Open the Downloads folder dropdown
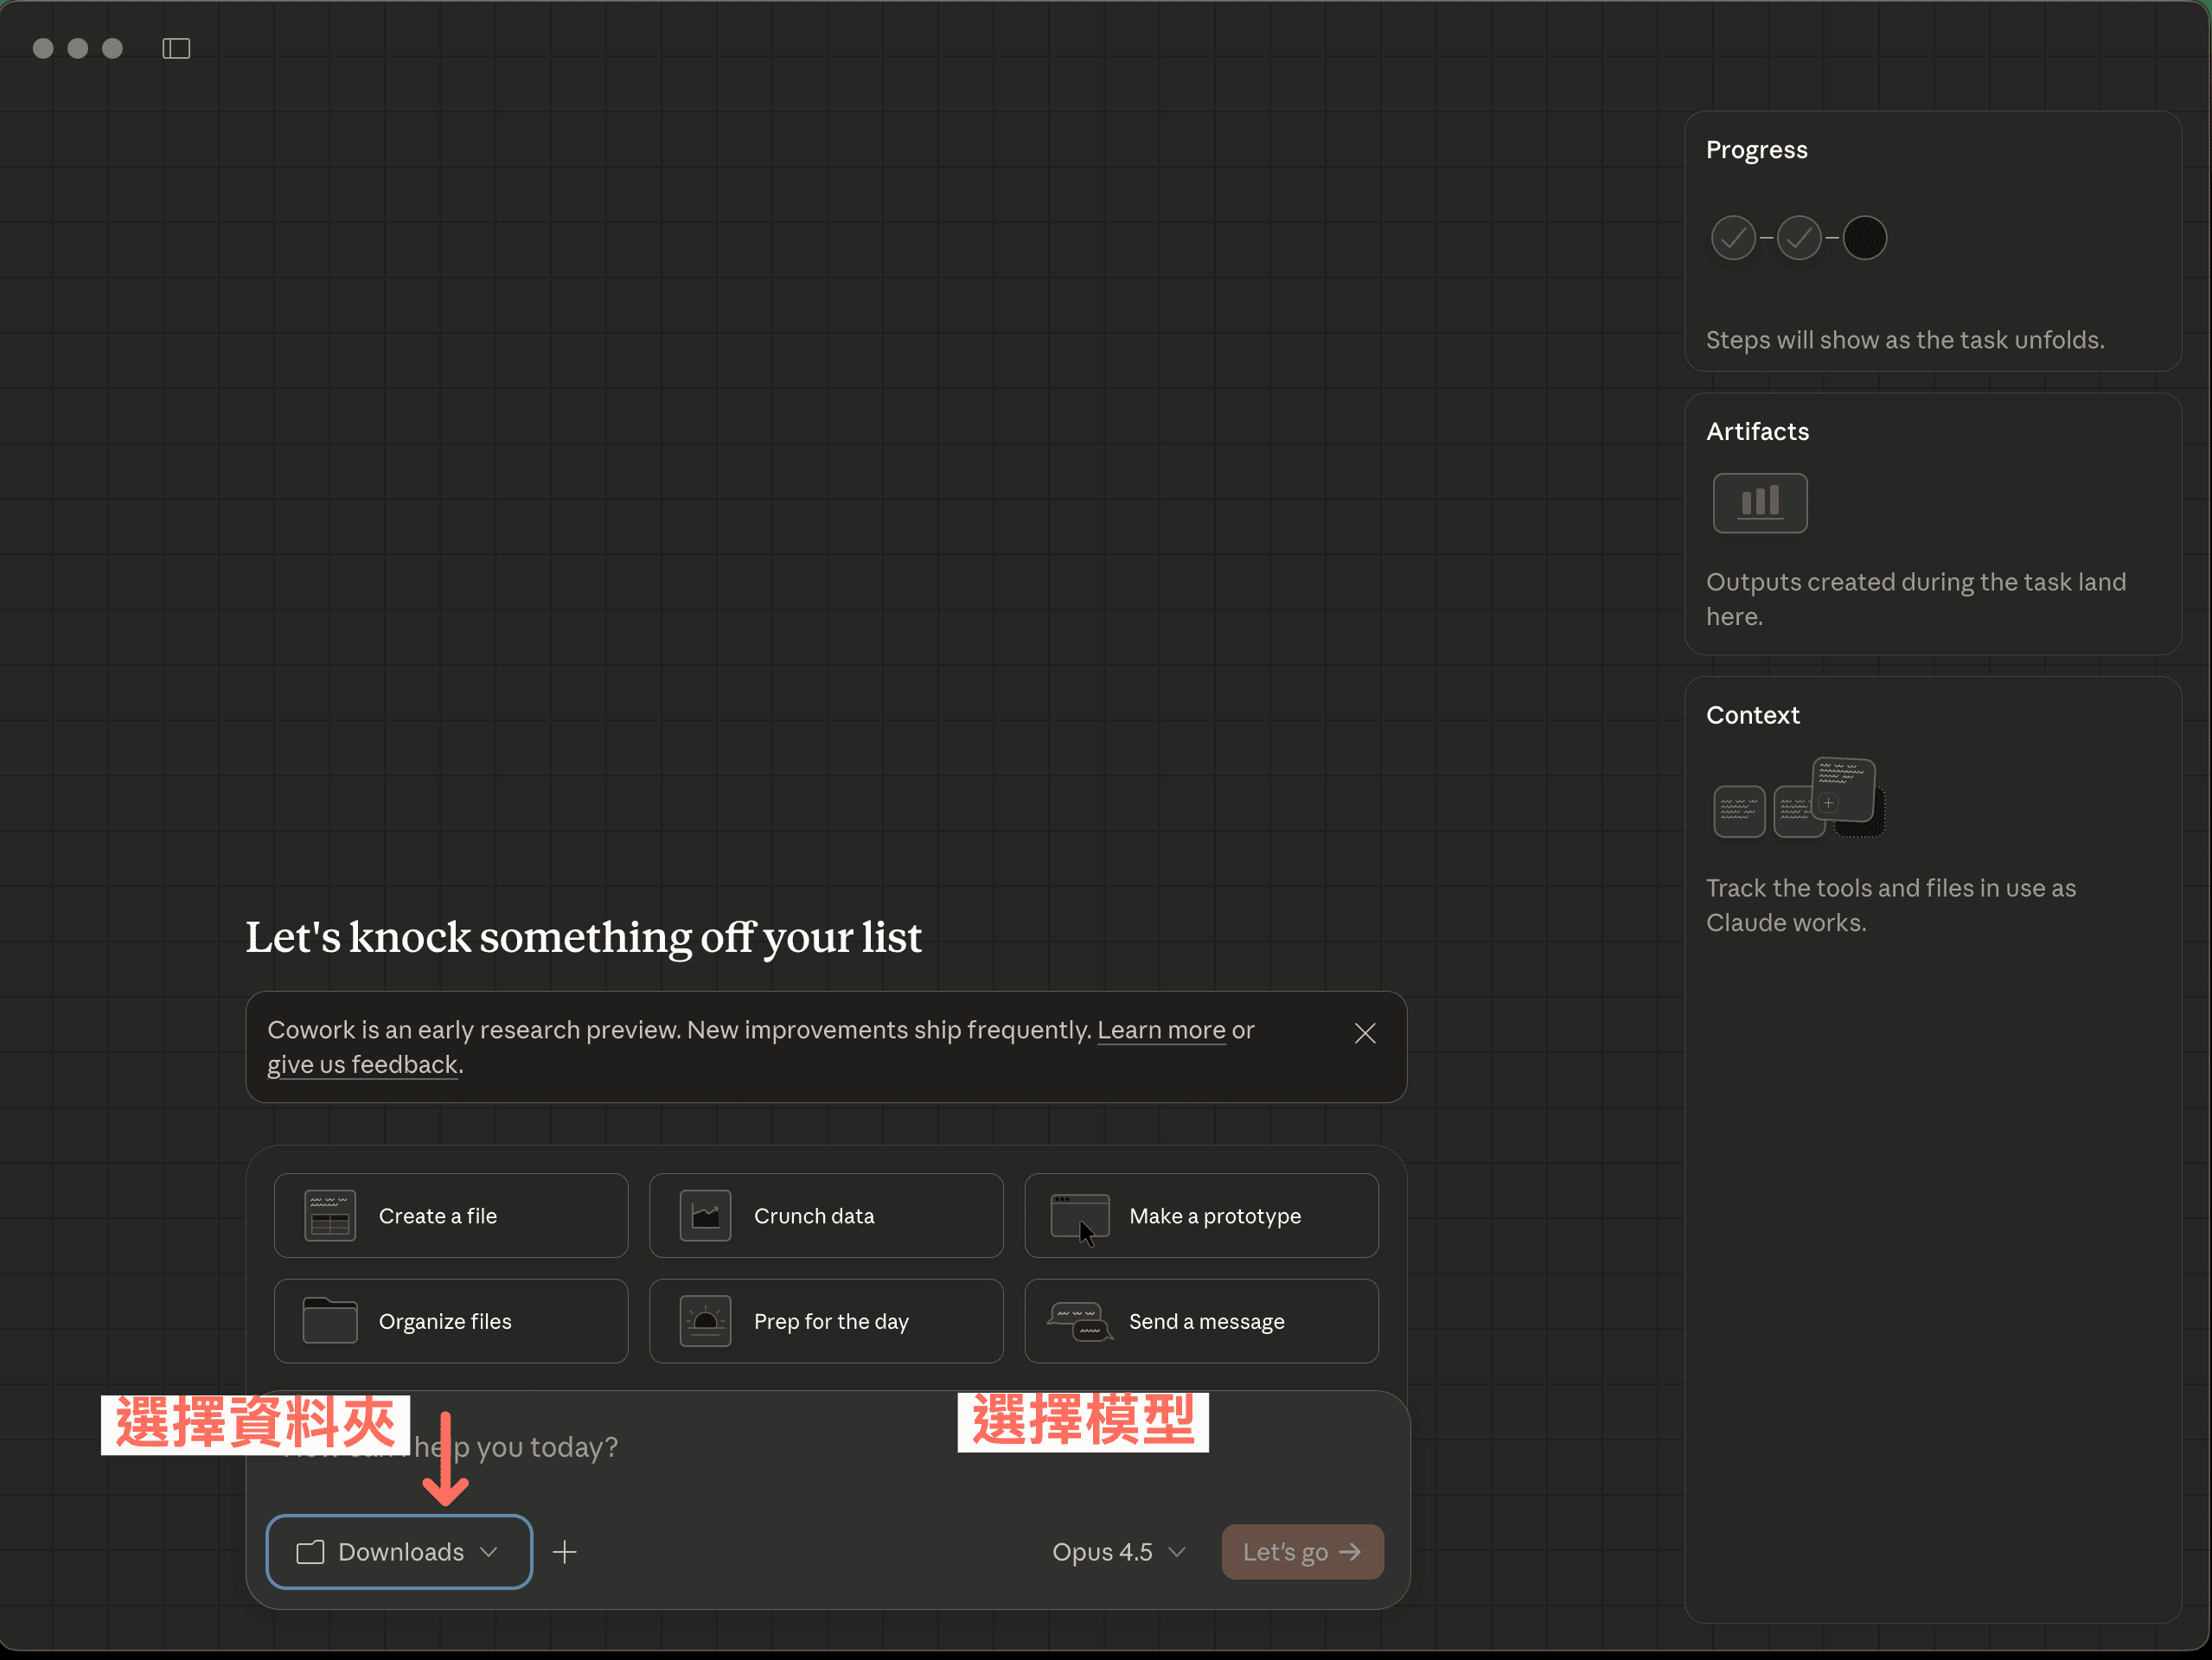Viewport: 2212px width, 1660px height. (x=399, y=1551)
